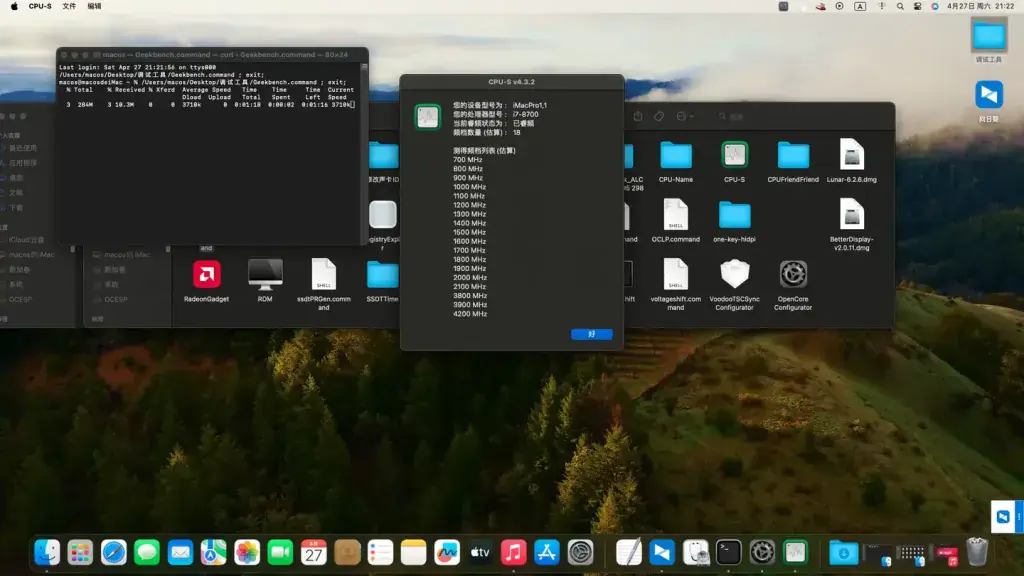
Task: Select the OCLP.command shell file
Action: point(675,215)
